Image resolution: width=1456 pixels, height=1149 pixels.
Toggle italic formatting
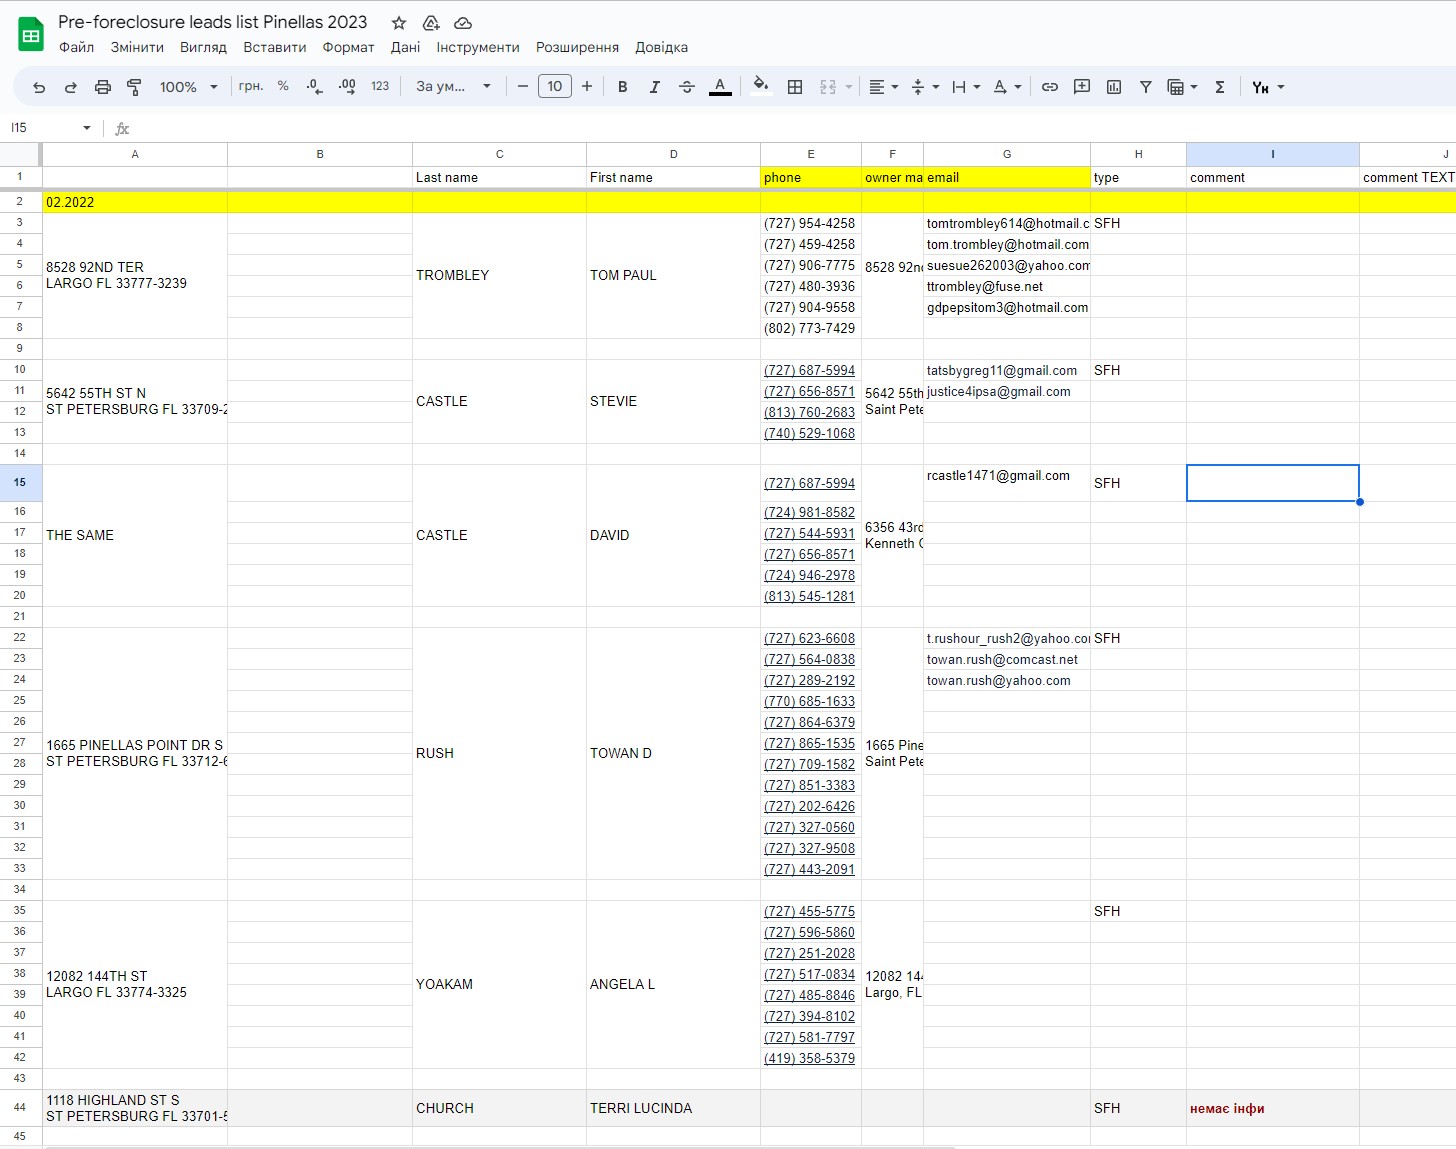(x=654, y=87)
